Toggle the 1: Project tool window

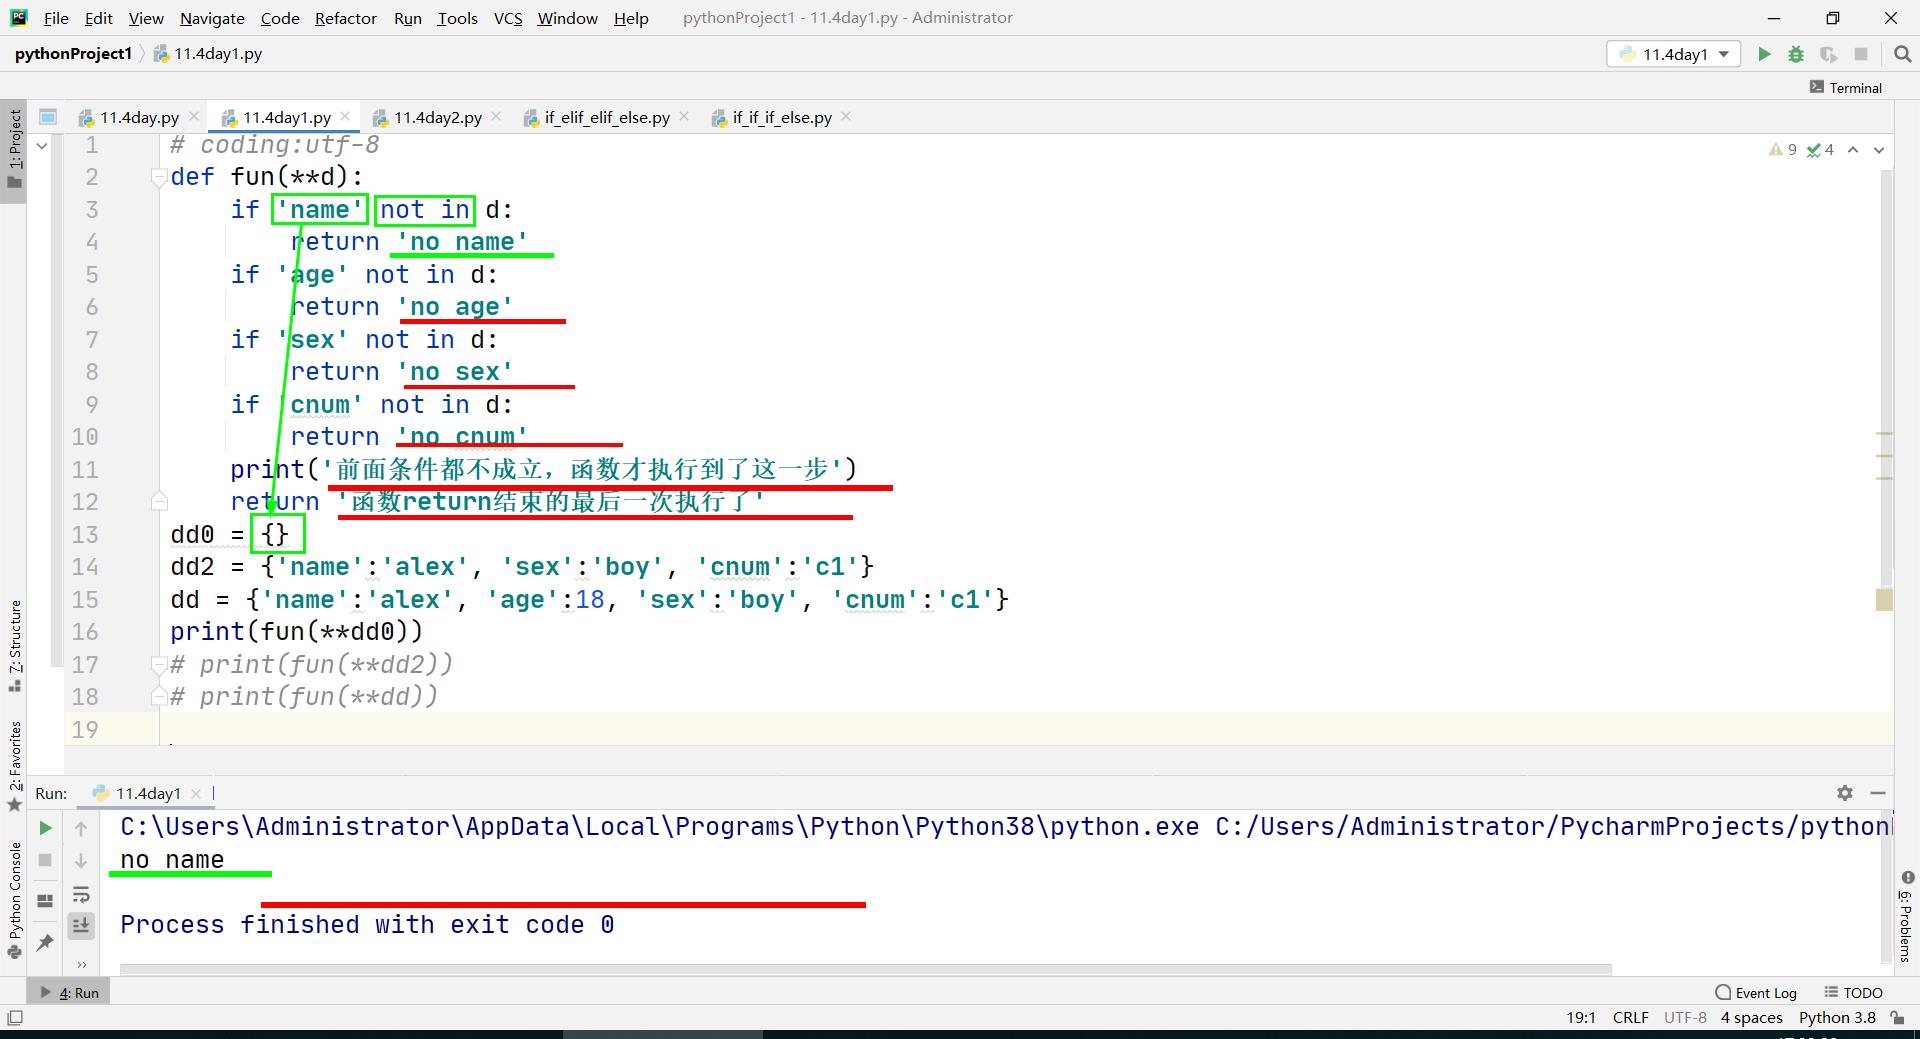tap(14, 150)
